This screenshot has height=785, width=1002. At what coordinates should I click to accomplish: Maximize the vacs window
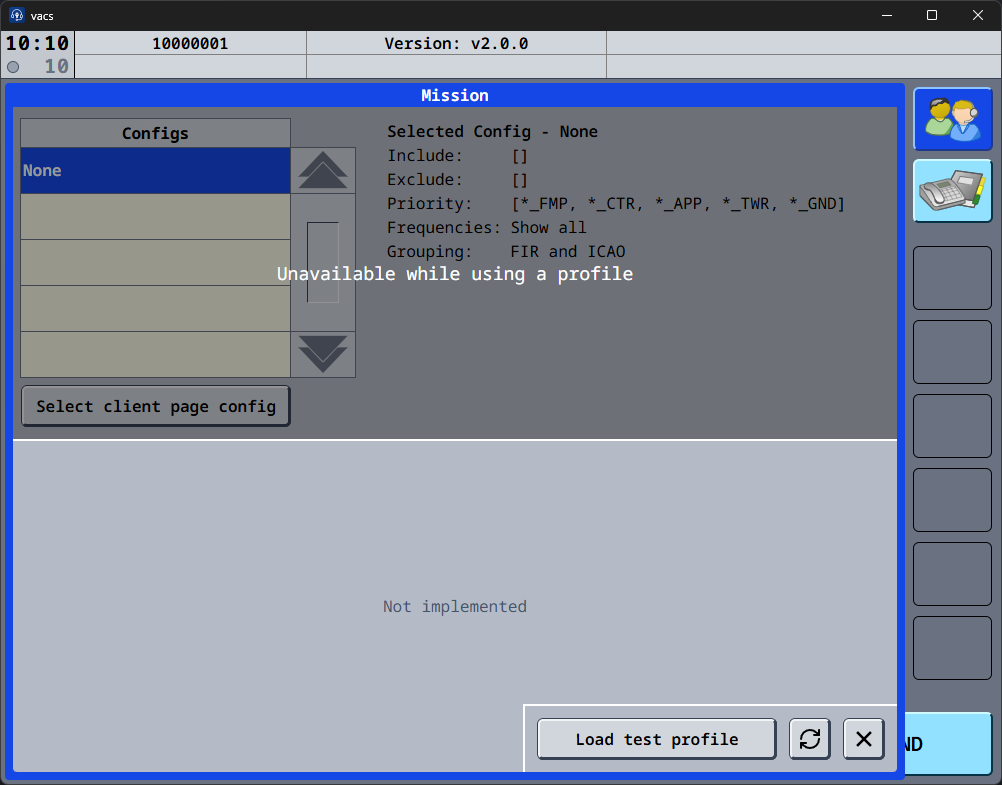932,15
